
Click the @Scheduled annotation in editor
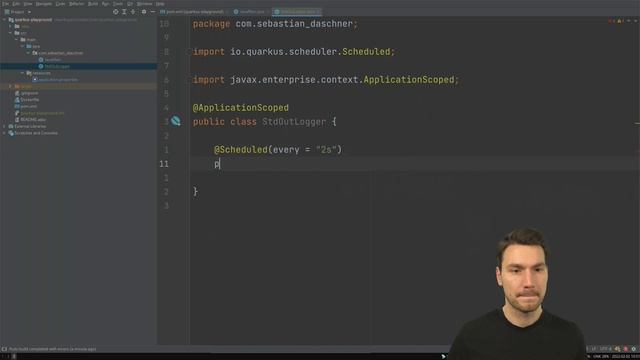(x=241, y=150)
